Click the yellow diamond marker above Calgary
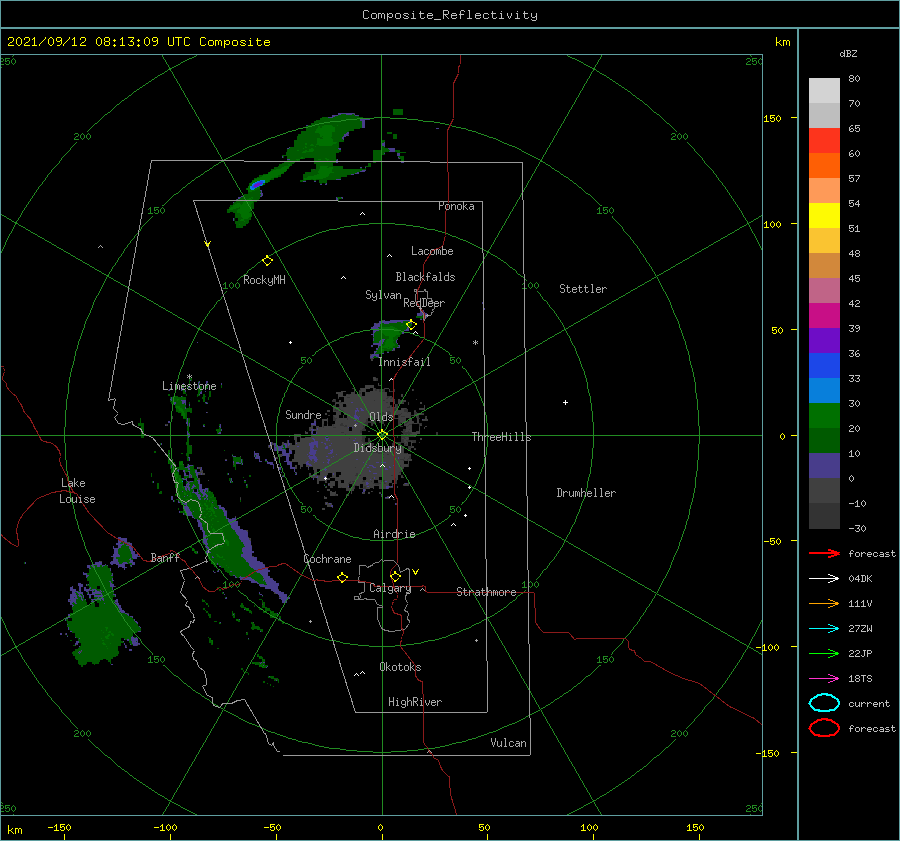The height and width of the screenshot is (841, 900). (x=395, y=576)
